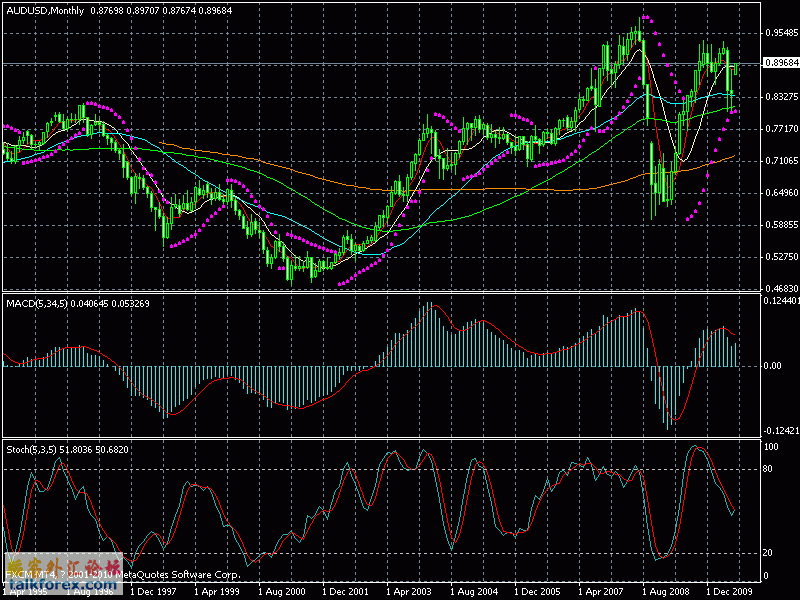Click the AUDUSD,Monthly chart title
Viewport: 800px width, 600px height.
(x=45, y=11)
